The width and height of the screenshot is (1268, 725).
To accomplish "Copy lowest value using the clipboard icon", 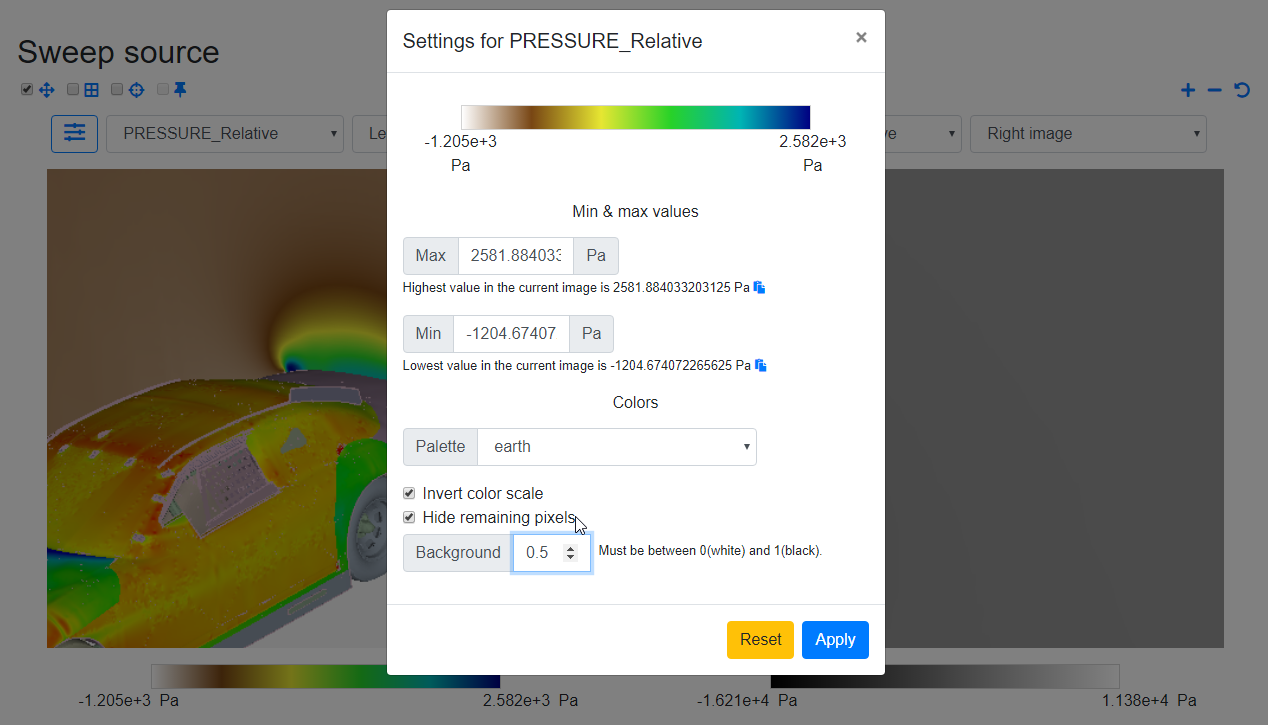I will (x=761, y=366).
